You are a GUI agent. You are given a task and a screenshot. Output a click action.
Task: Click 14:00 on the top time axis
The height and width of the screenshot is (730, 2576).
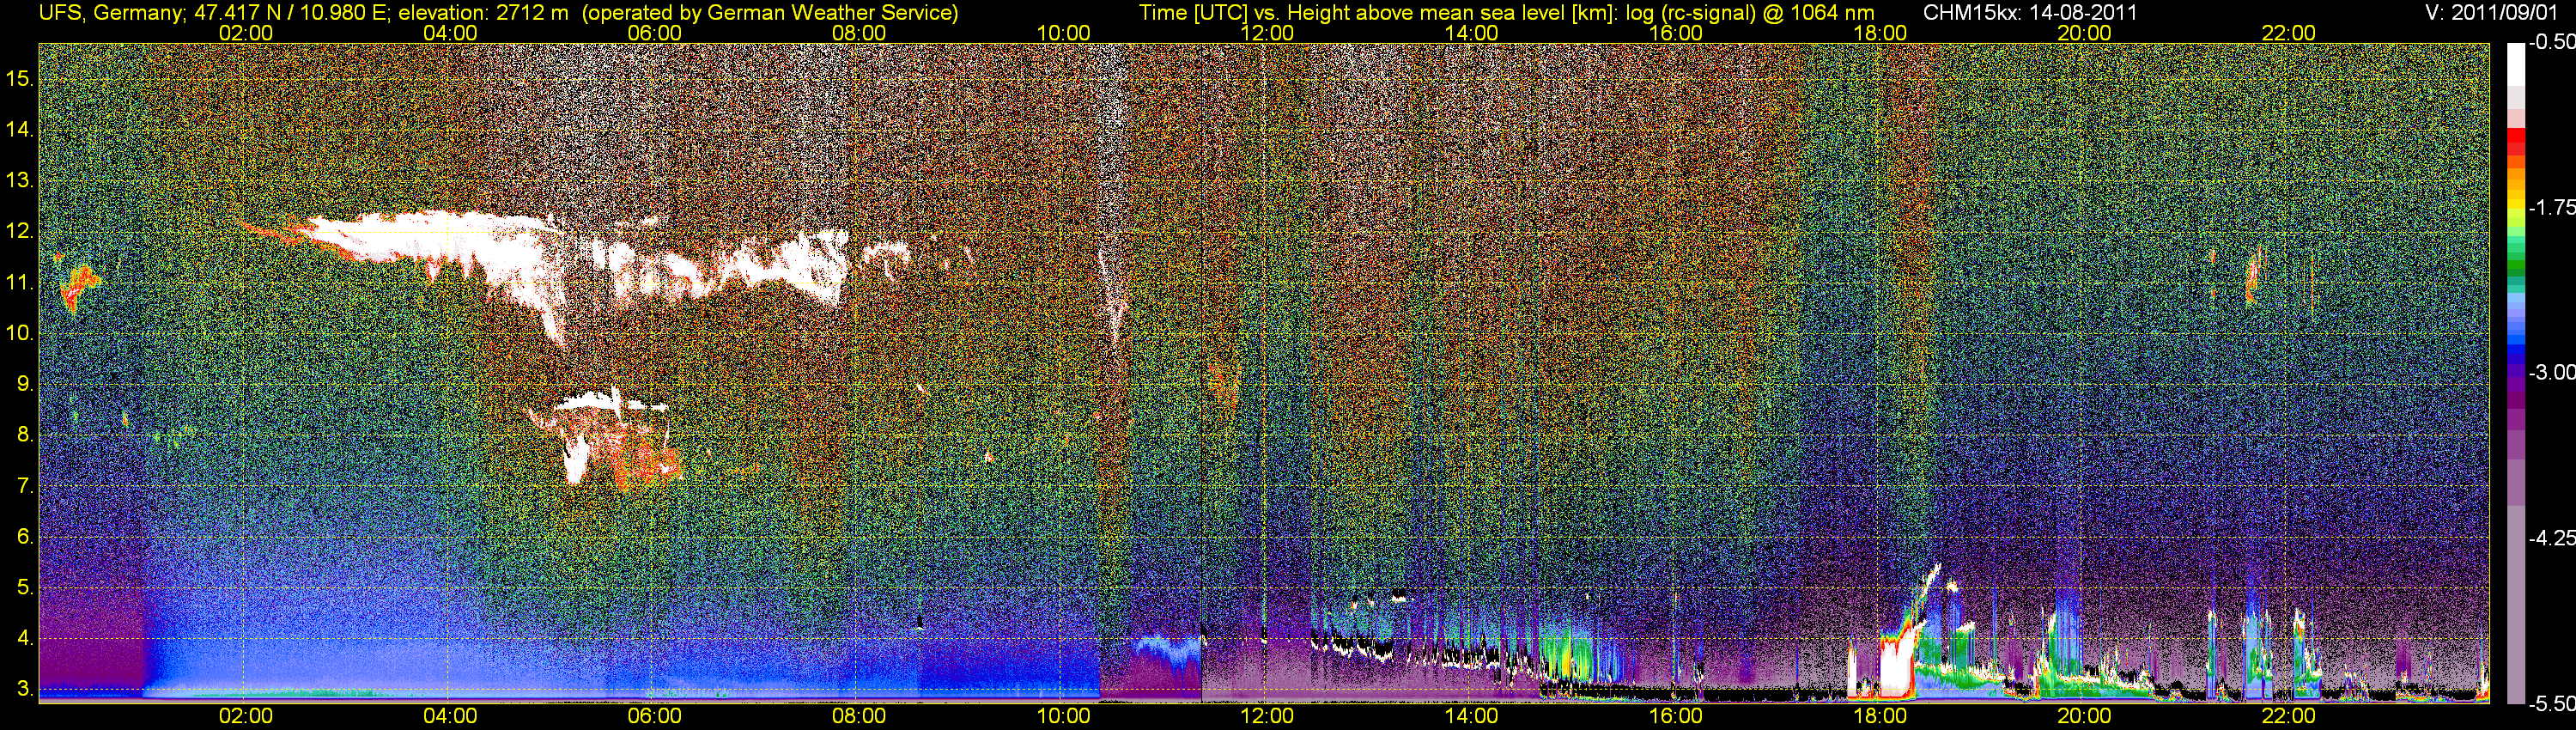(x=1472, y=33)
